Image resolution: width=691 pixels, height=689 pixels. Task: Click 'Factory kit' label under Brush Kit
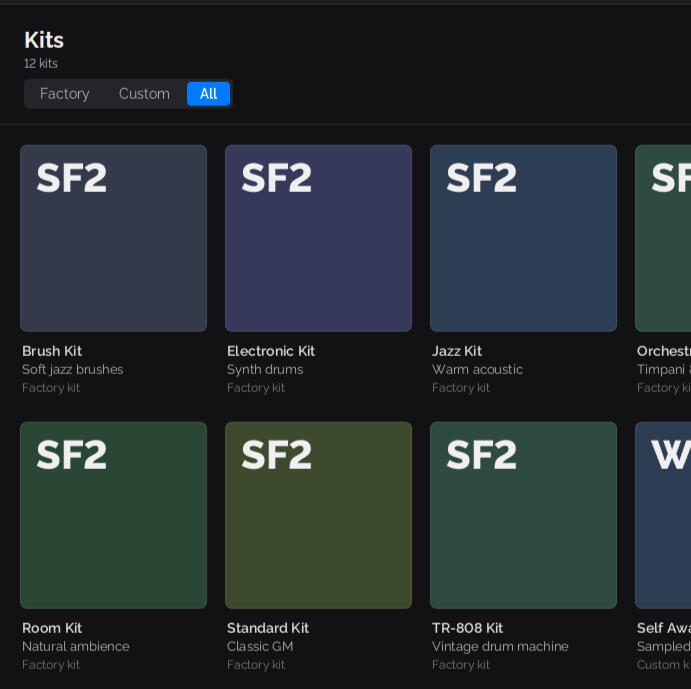tap(51, 388)
